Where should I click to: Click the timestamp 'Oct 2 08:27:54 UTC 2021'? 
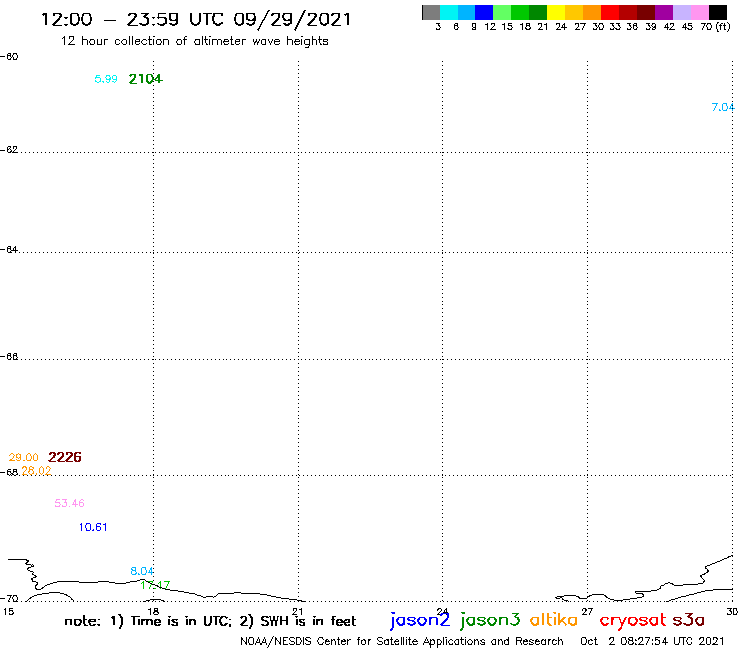point(652,642)
